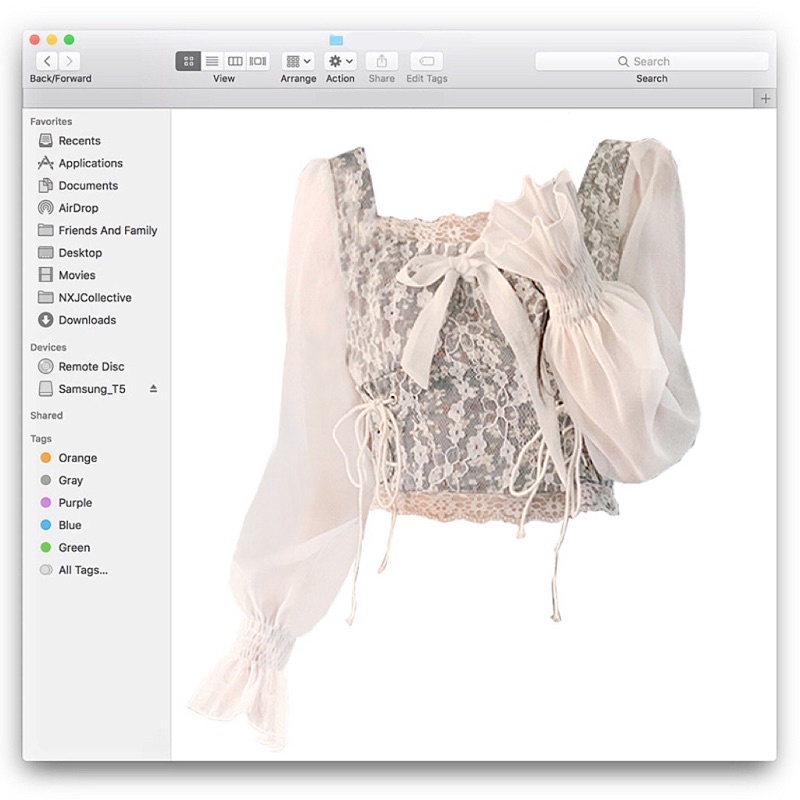Add a new tab with plus button
Viewport: 800px width, 800px height.
coord(765,98)
